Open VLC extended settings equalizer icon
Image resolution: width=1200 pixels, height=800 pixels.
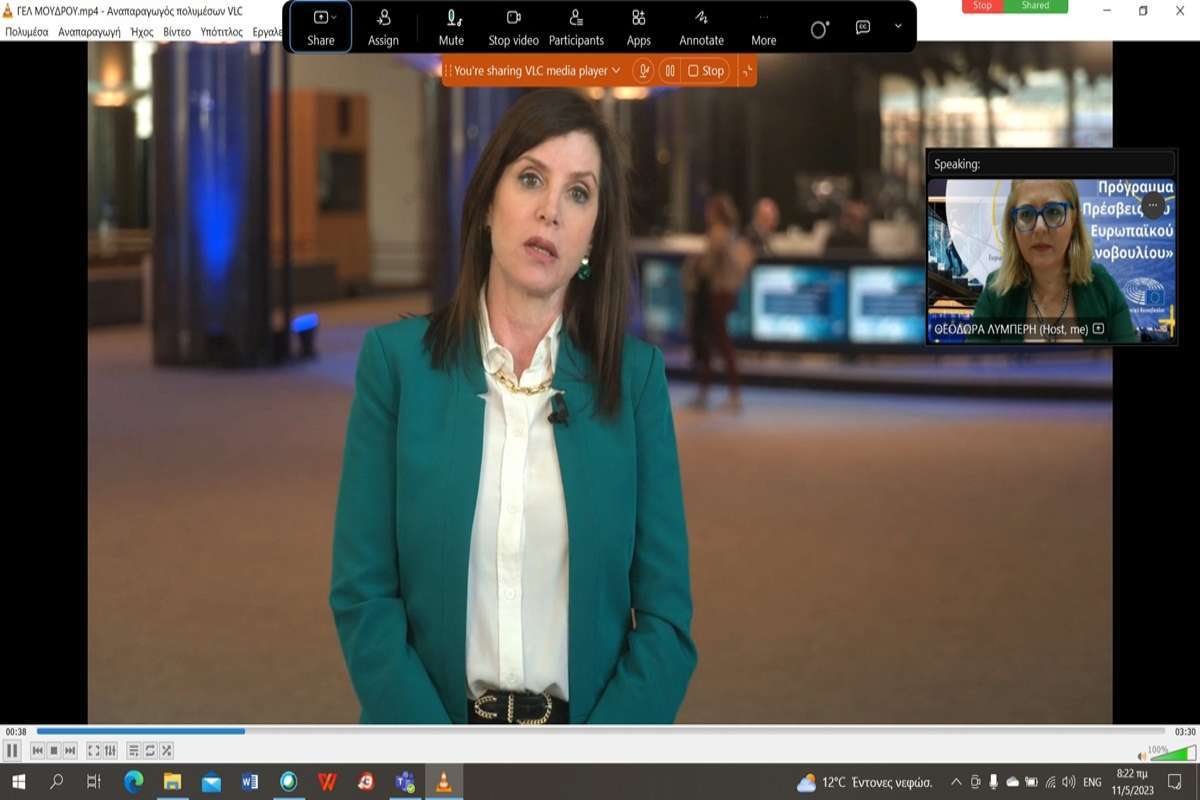pyautogui.click(x=110, y=750)
